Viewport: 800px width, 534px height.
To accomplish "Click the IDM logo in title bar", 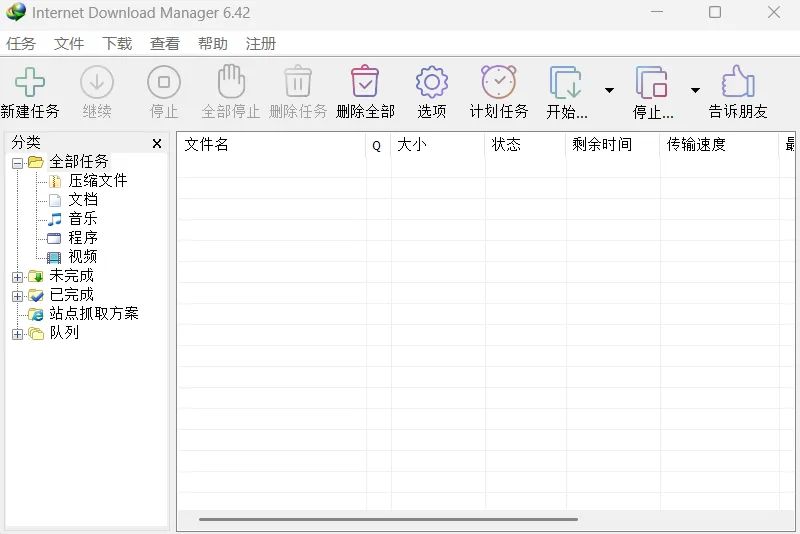I will pyautogui.click(x=16, y=12).
